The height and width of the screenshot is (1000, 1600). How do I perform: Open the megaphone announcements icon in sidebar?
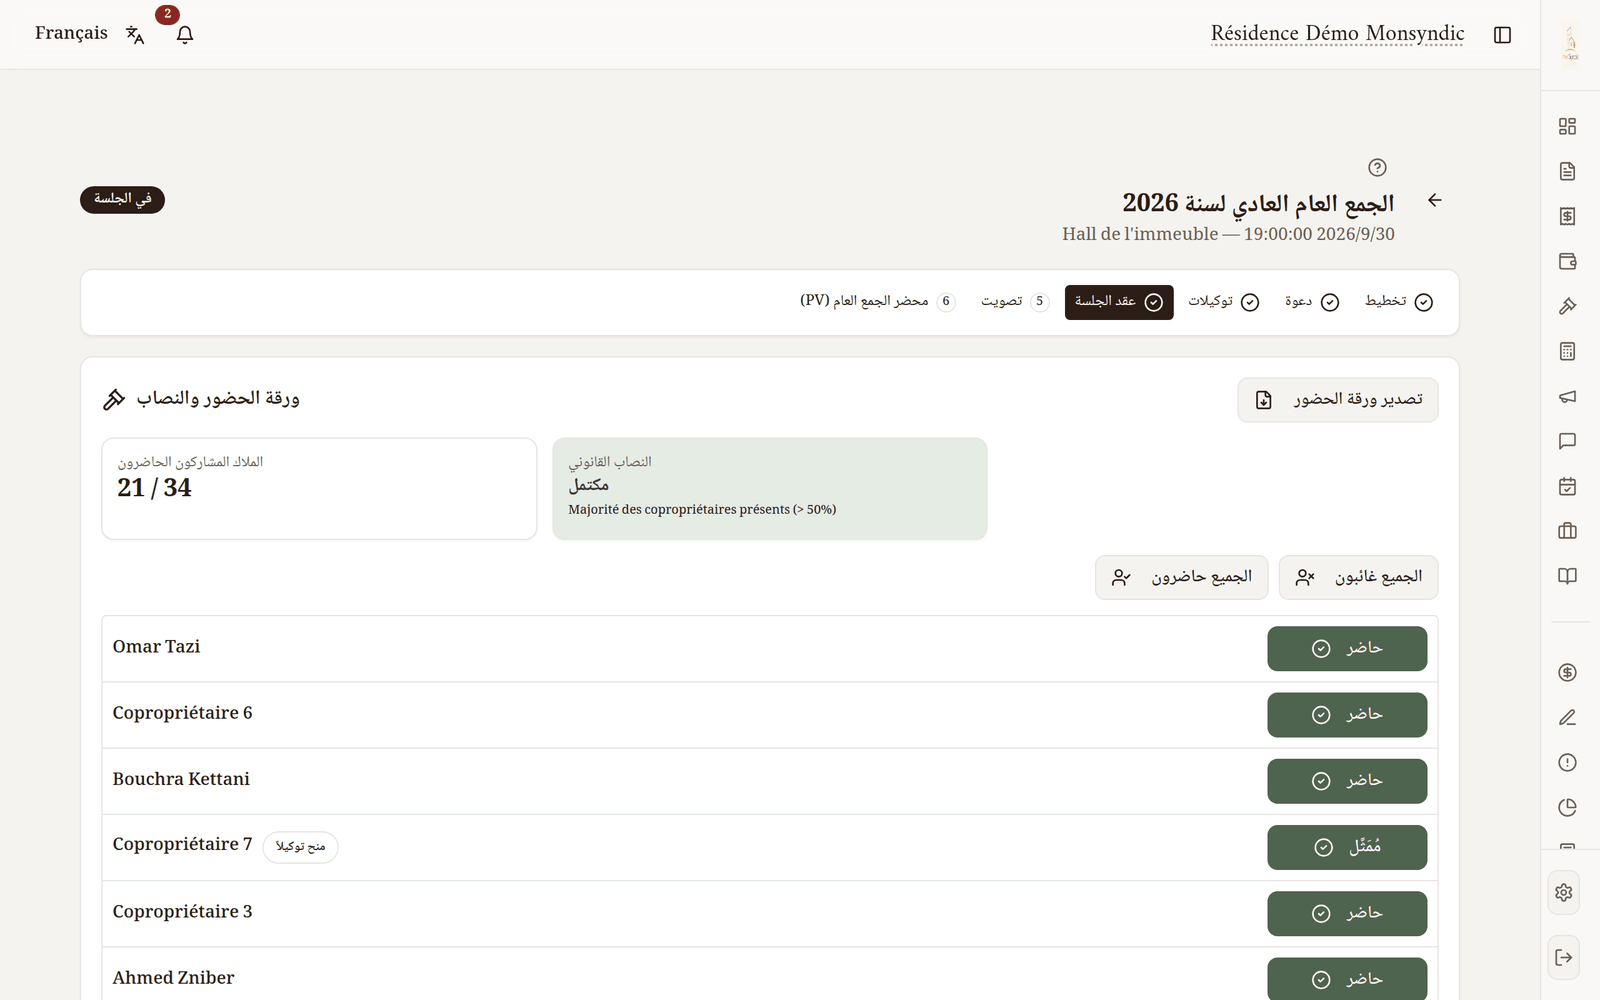pos(1567,396)
